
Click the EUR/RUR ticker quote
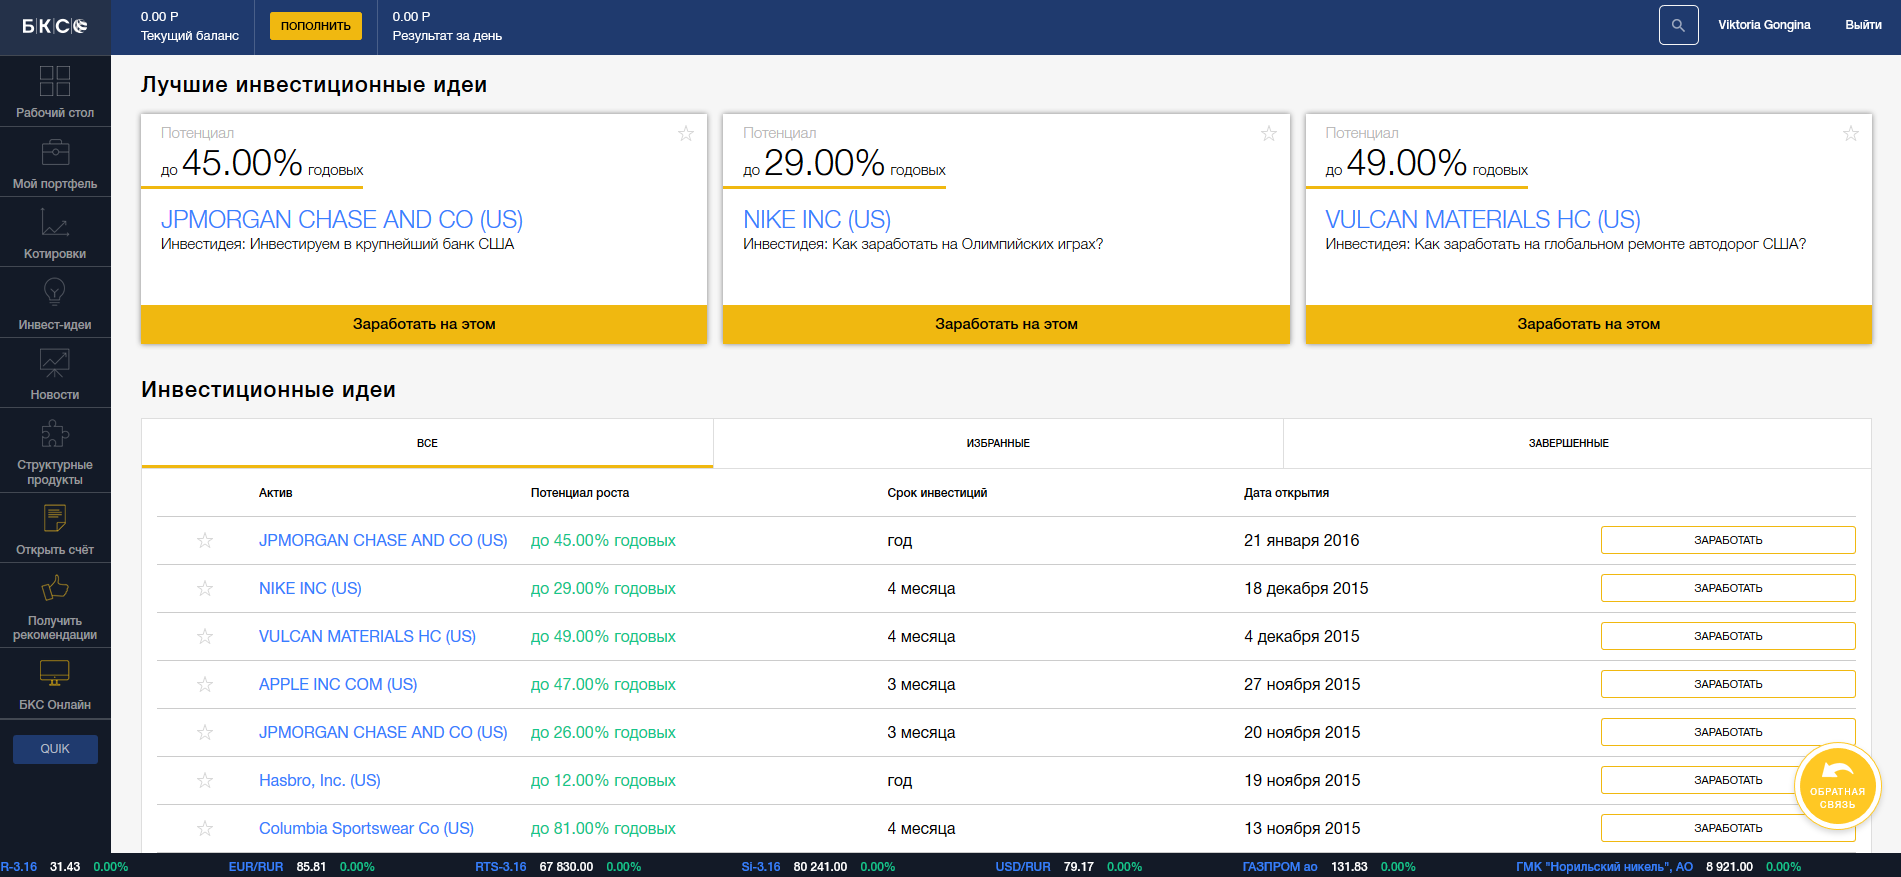301,867
